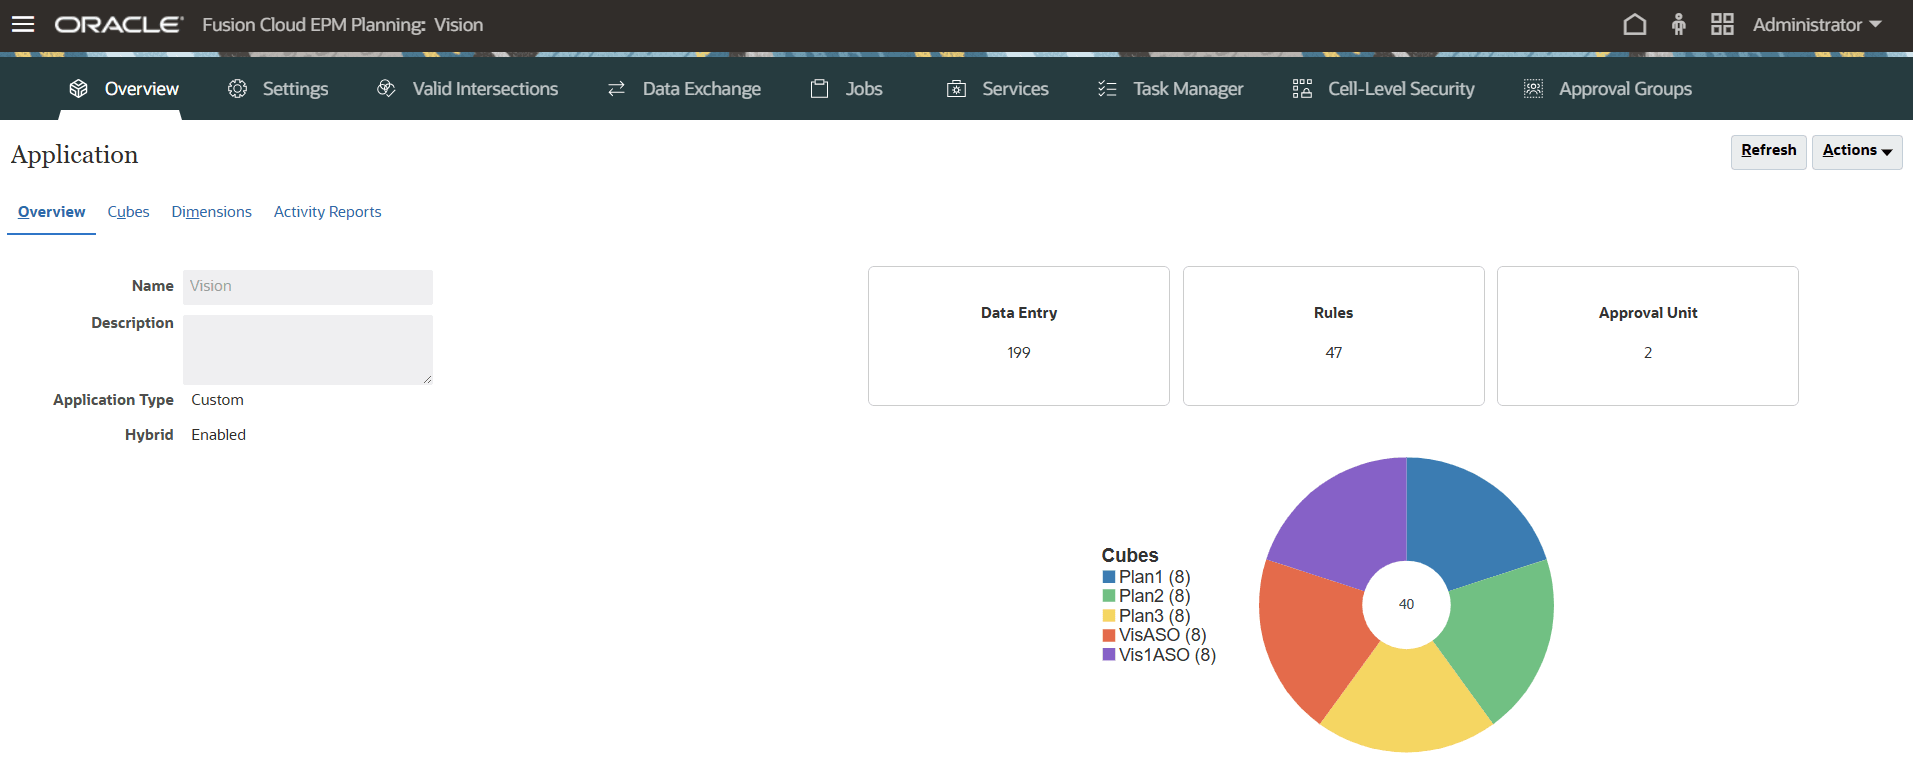Image resolution: width=1913 pixels, height=781 pixels.
Task: Open the Cards grid icon in header
Action: point(1722,24)
